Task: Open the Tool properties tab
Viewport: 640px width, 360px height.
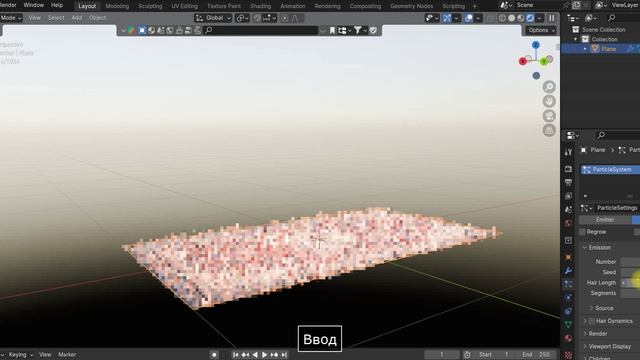Action: tap(568, 152)
